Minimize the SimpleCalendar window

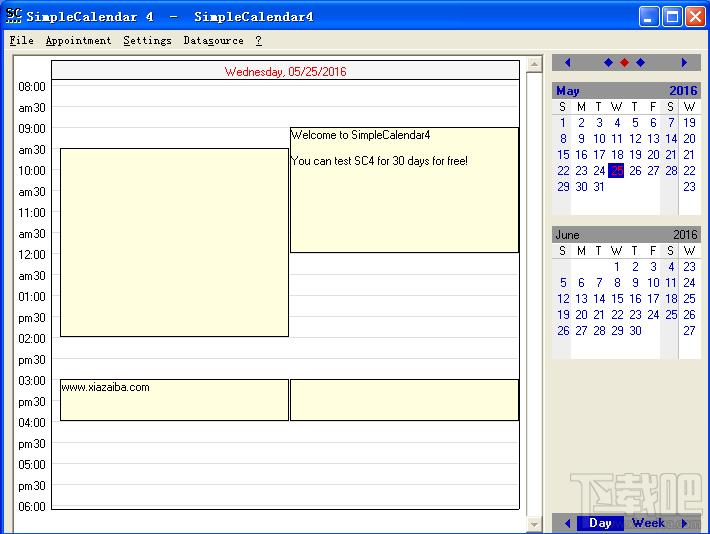648,17
